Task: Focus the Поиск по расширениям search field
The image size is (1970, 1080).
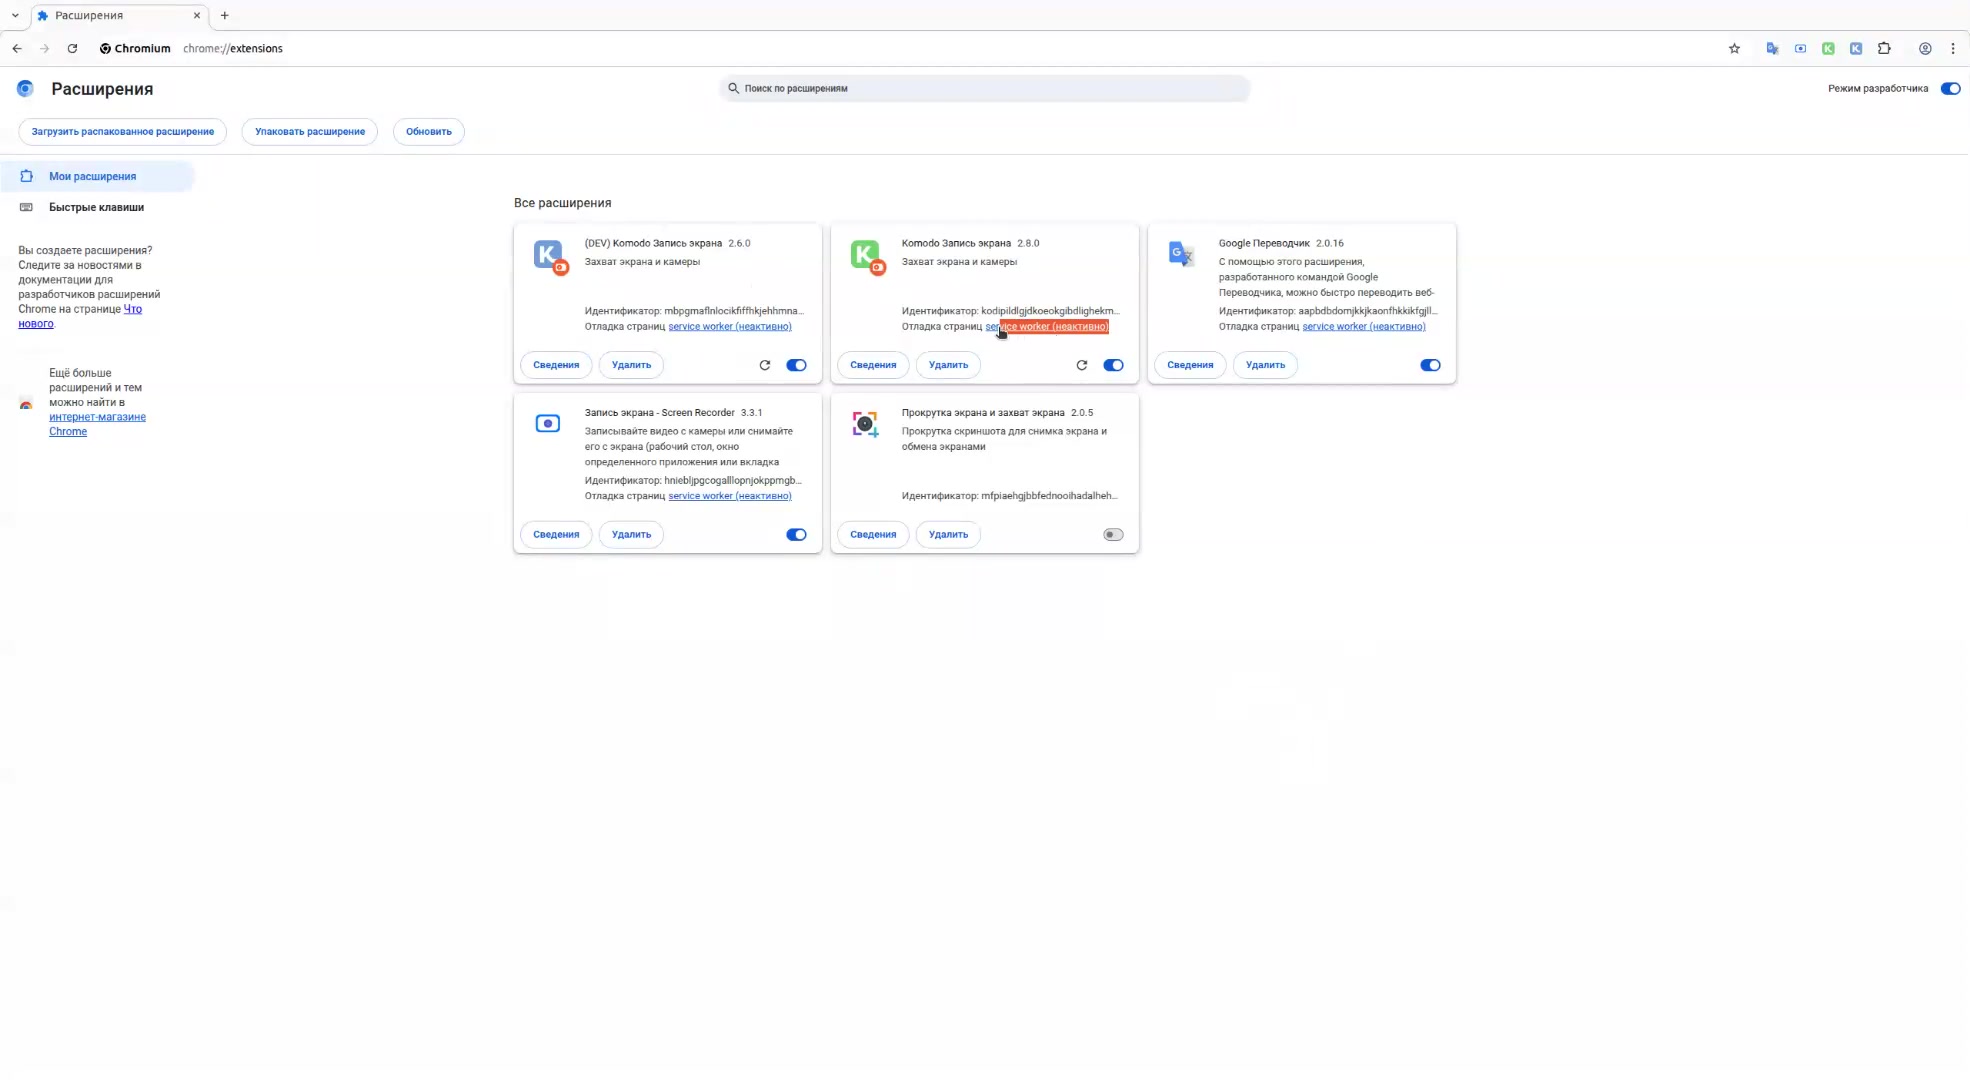Action: coord(984,88)
